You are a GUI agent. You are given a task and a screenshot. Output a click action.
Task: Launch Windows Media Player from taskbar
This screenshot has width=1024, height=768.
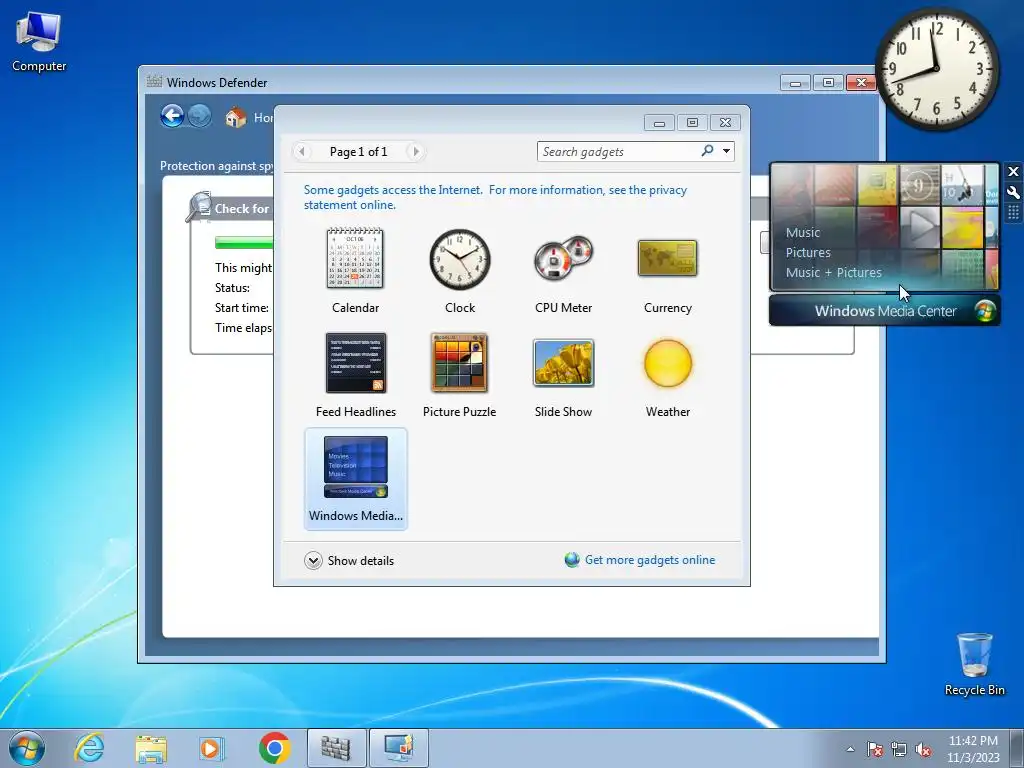[x=212, y=748]
